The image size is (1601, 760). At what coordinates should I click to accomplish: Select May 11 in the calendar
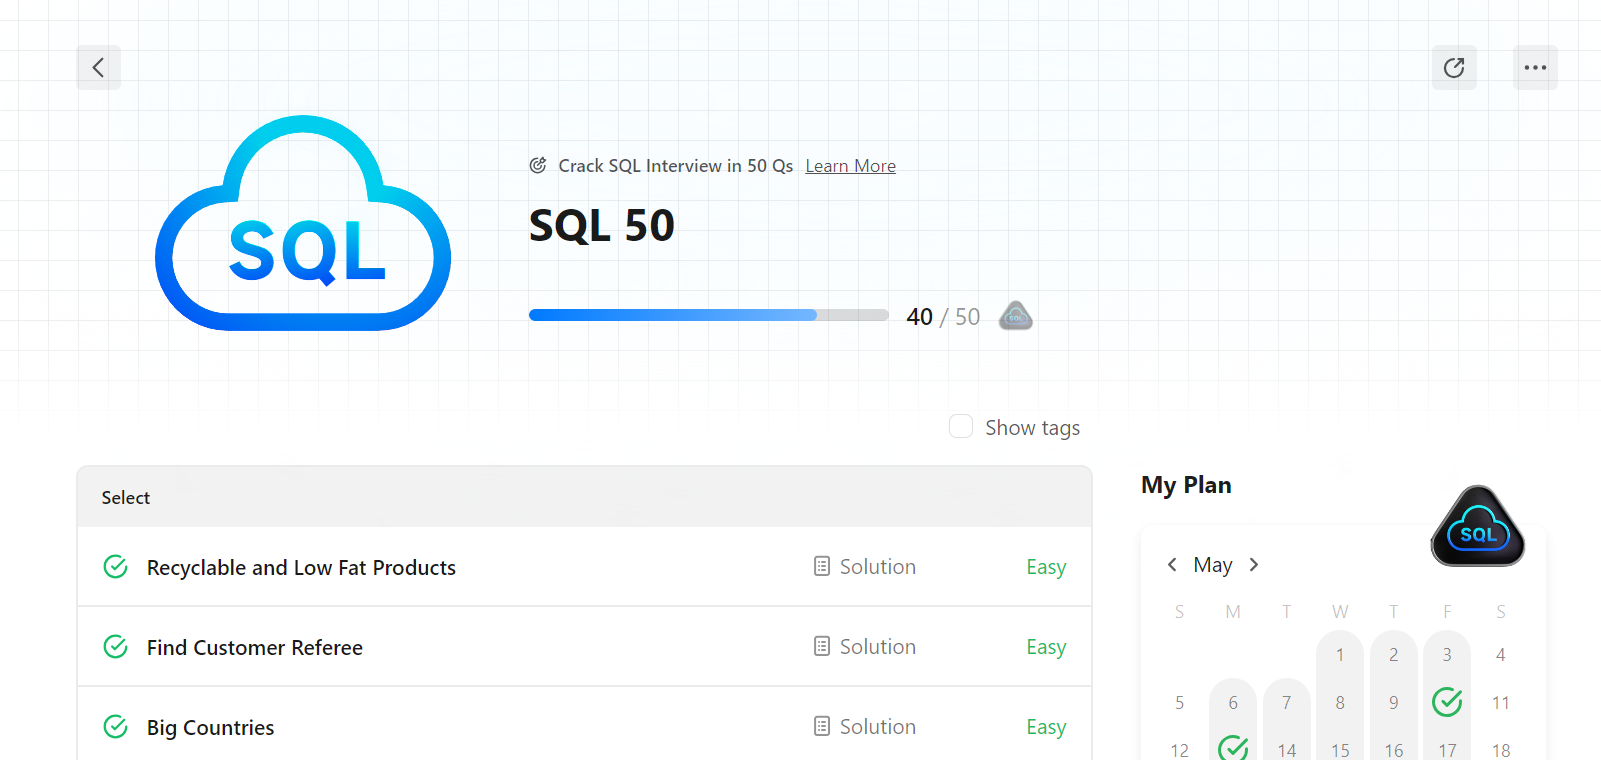pyautogui.click(x=1501, y=703)
